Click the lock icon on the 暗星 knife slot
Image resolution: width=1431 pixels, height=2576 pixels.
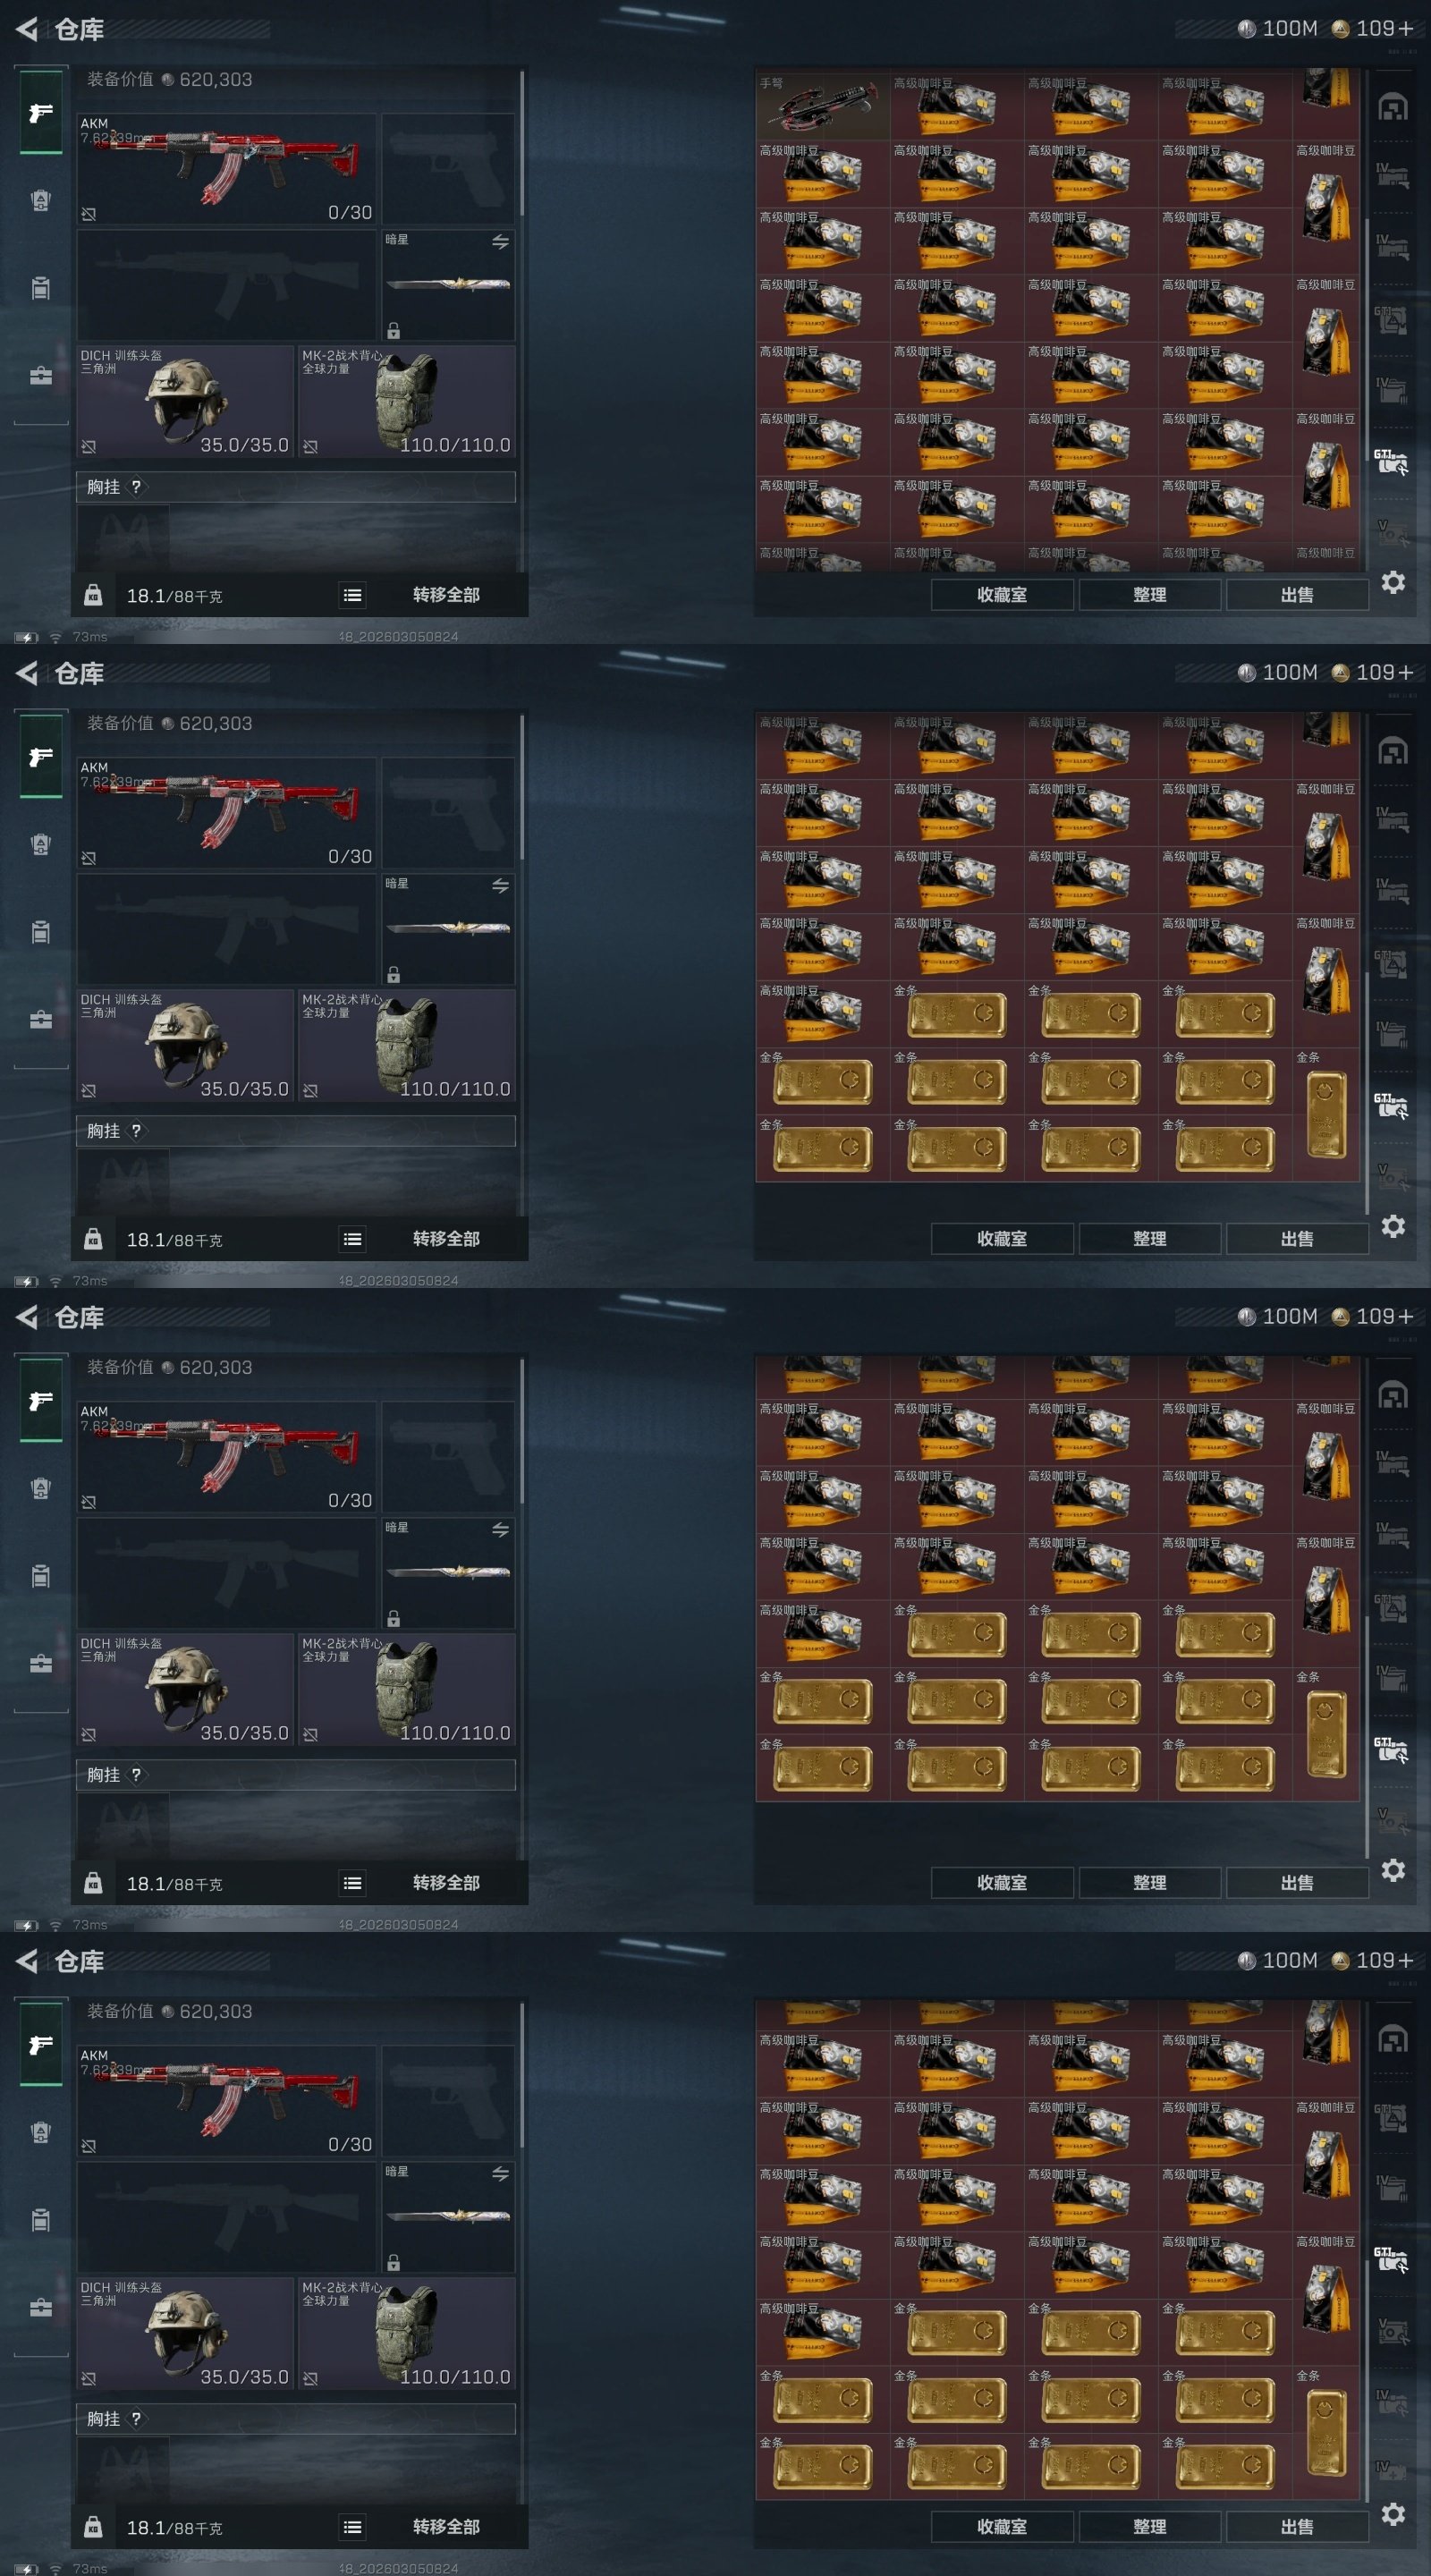click(394, 331)
